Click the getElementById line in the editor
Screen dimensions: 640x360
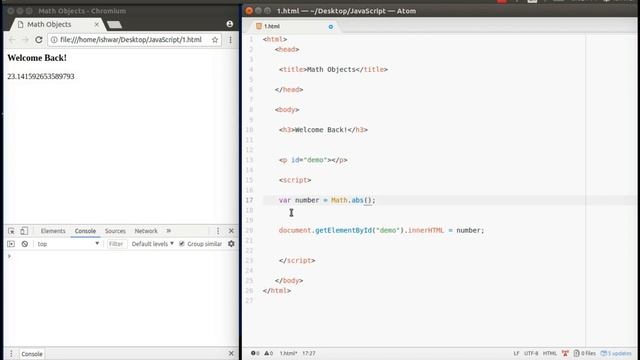tap(382, 230)
